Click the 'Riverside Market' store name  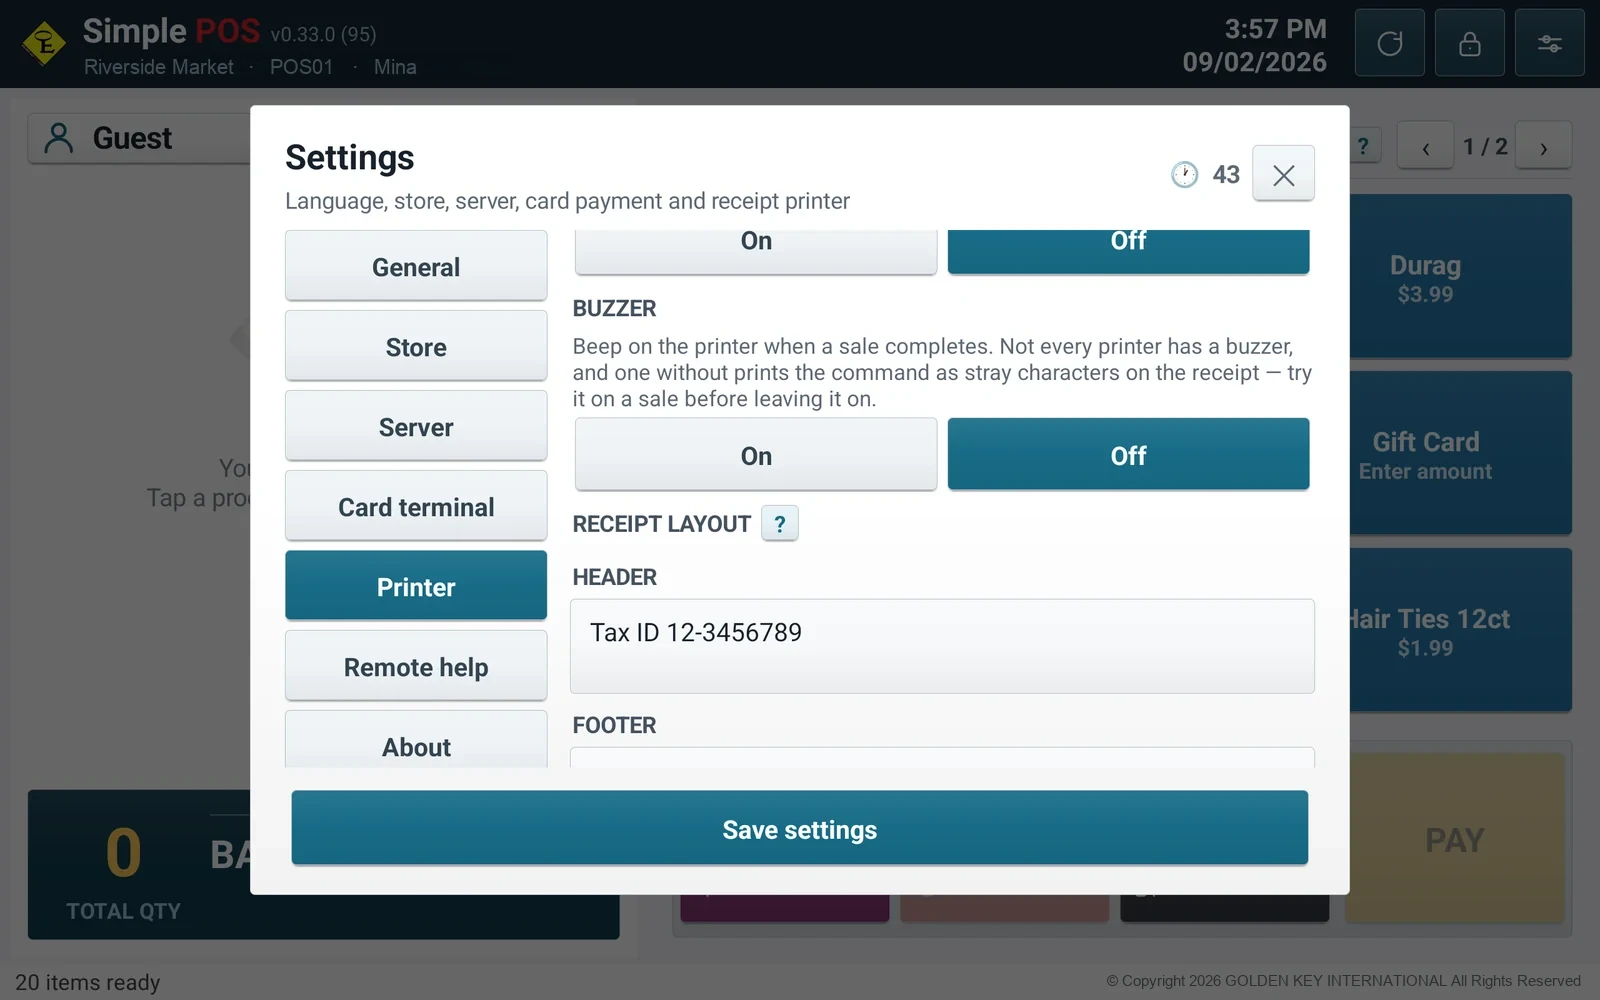tap(159, 67)
